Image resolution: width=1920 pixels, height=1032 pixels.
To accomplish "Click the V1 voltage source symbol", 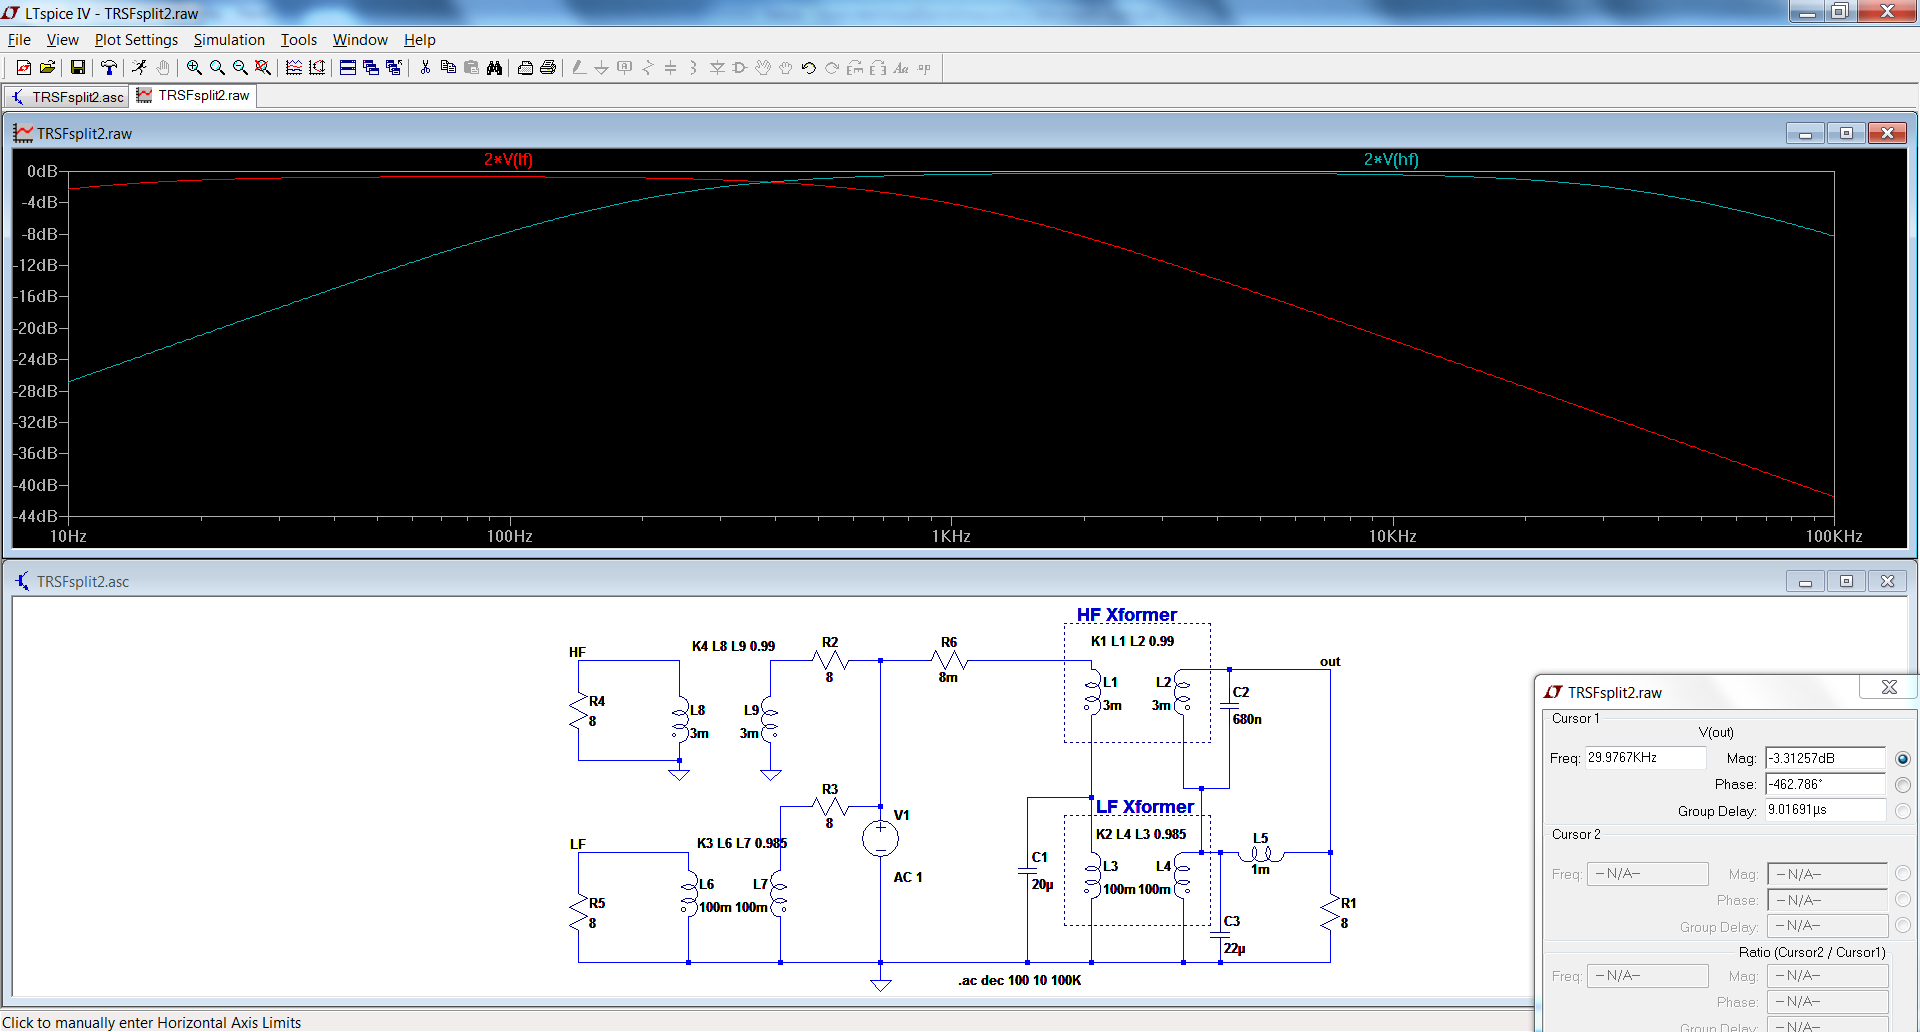I will click(880, 839).
